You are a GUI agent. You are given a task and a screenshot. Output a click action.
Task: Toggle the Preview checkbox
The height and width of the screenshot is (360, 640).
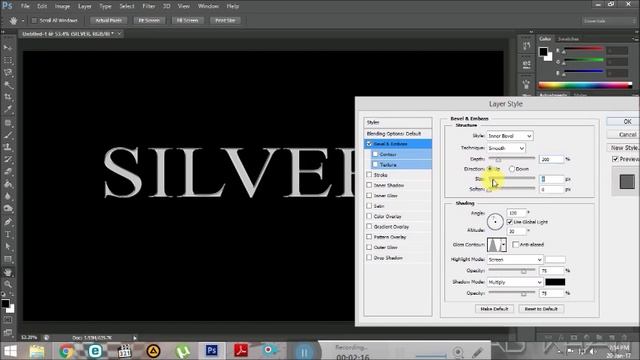(616, 159)
